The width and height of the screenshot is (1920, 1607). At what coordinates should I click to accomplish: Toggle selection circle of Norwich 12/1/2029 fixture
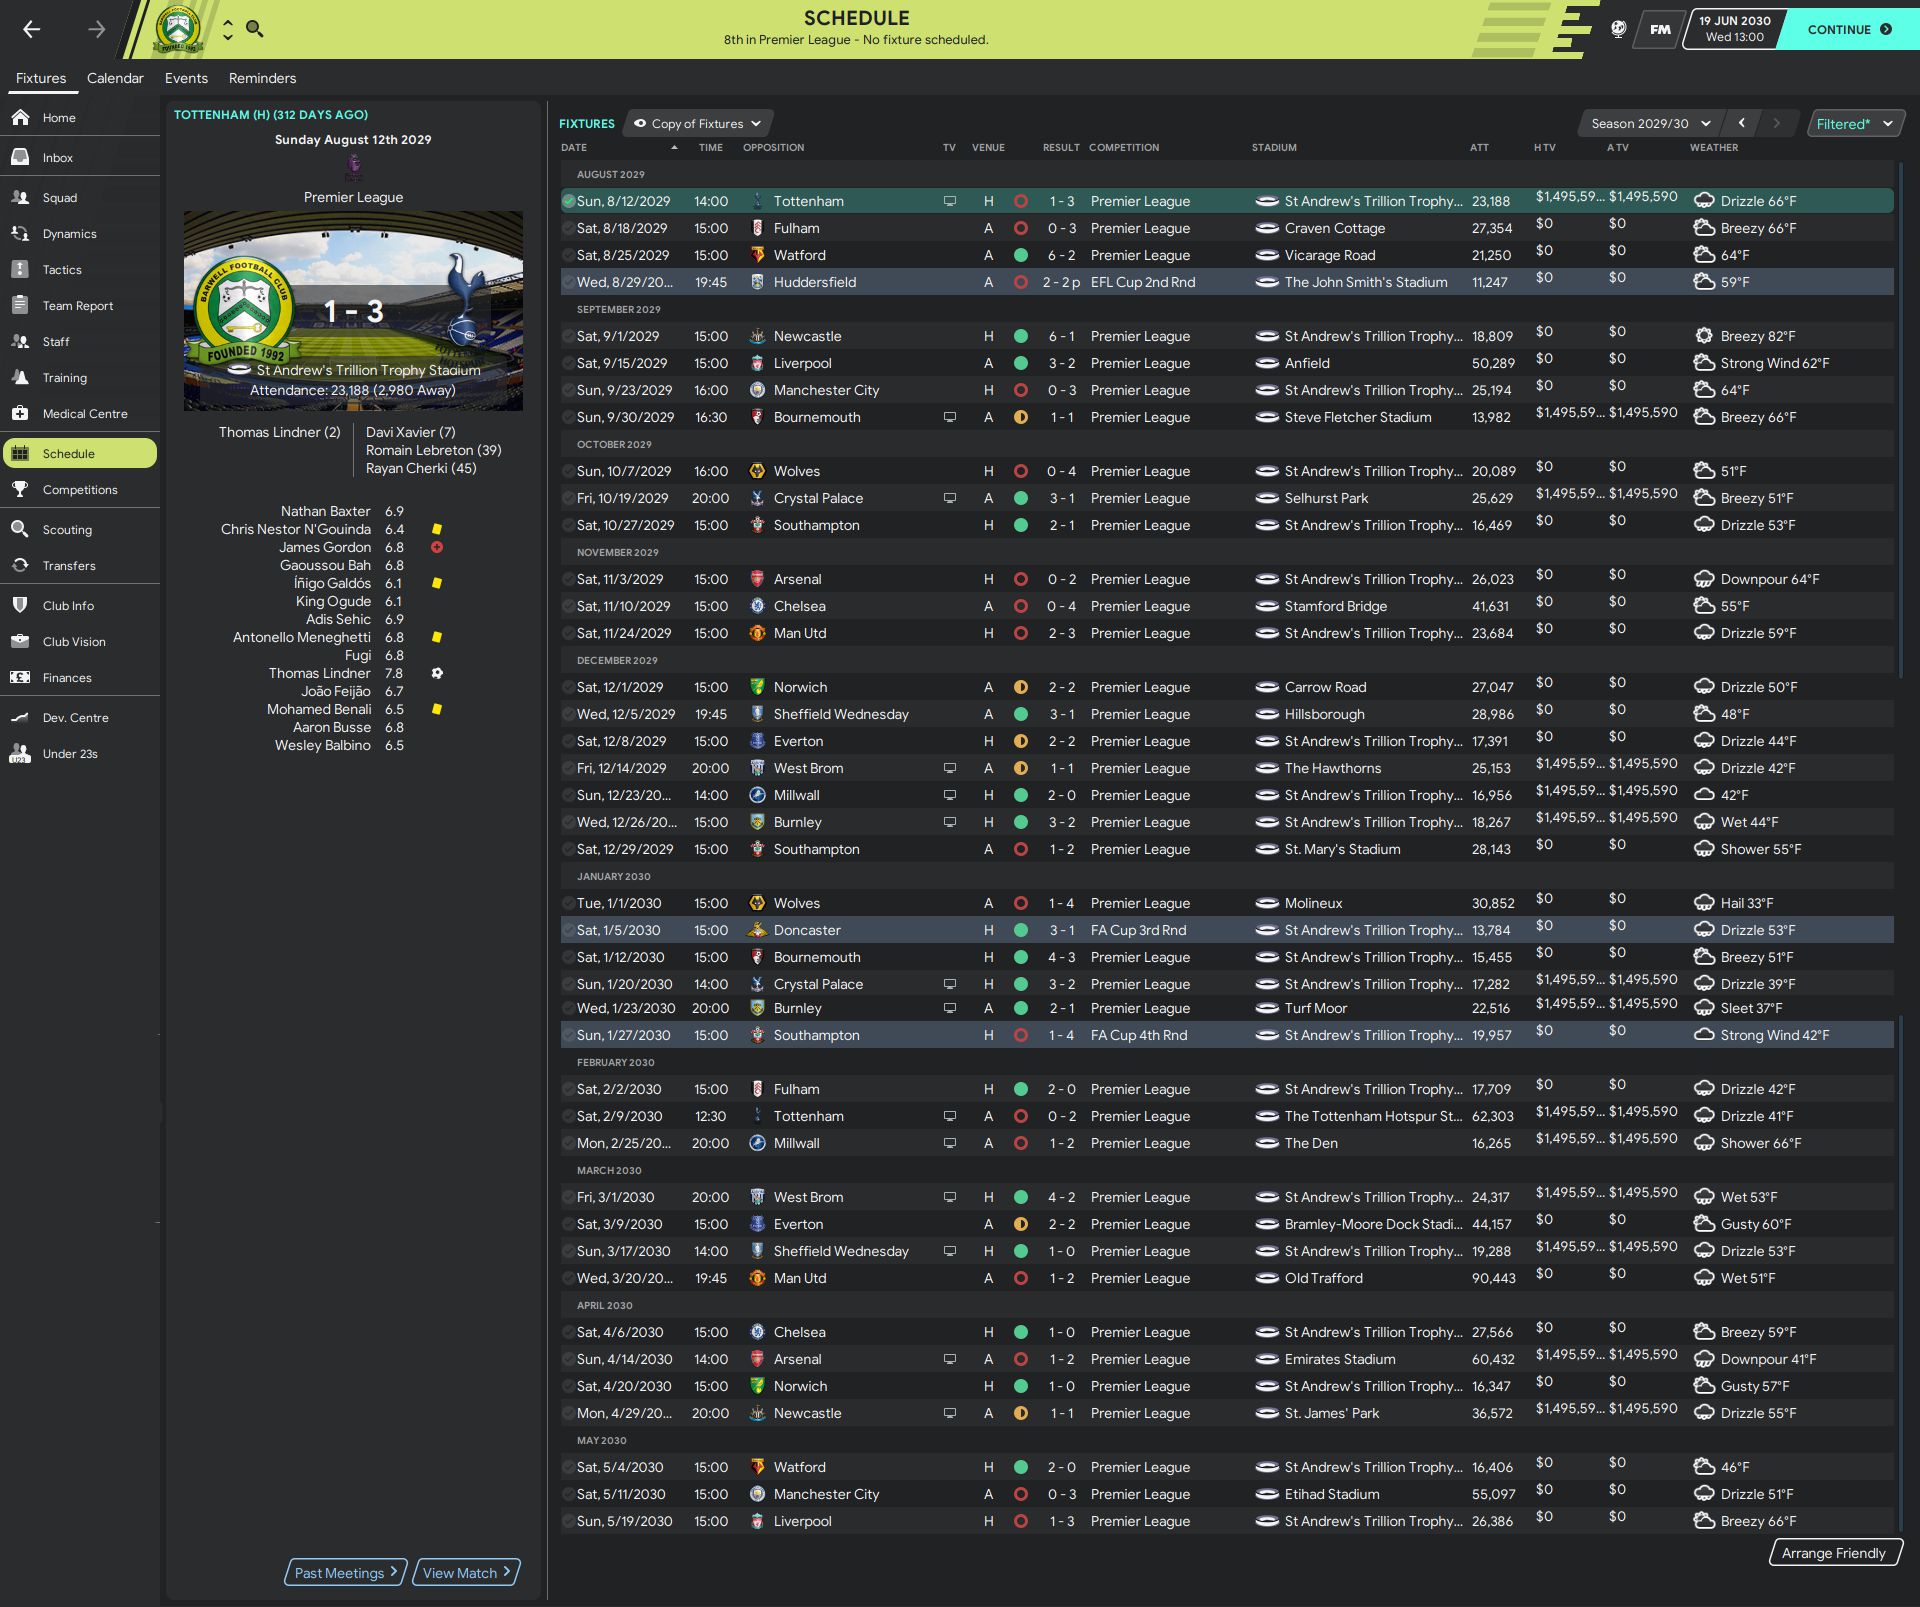pyautogui.click(x=568, y=687)
